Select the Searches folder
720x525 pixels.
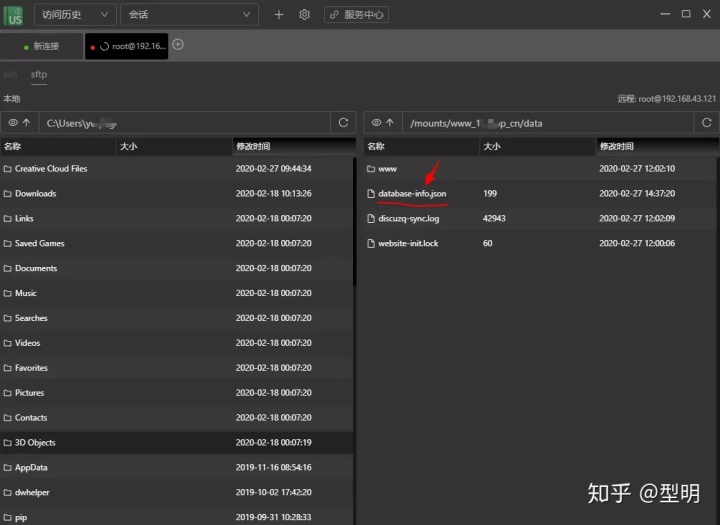176,318
